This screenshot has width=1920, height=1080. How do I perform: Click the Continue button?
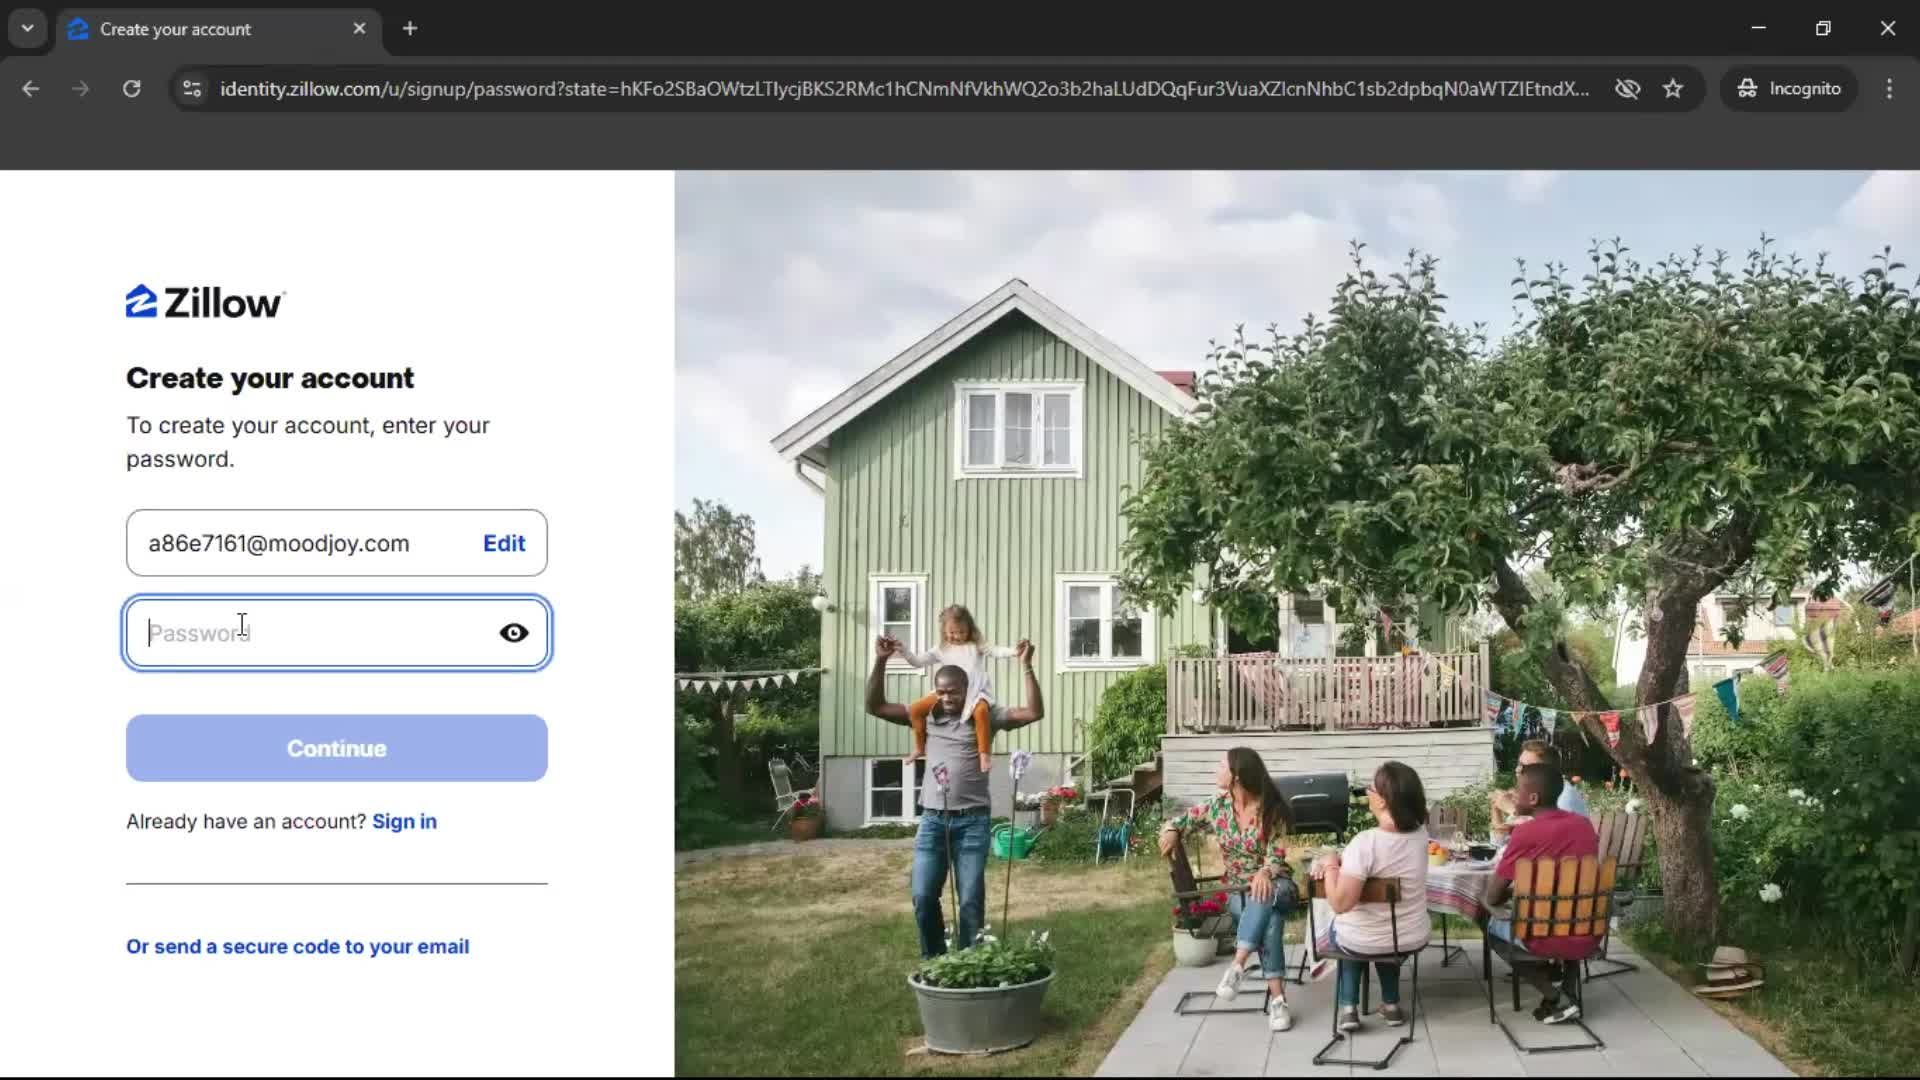click(x=336, y=748)
